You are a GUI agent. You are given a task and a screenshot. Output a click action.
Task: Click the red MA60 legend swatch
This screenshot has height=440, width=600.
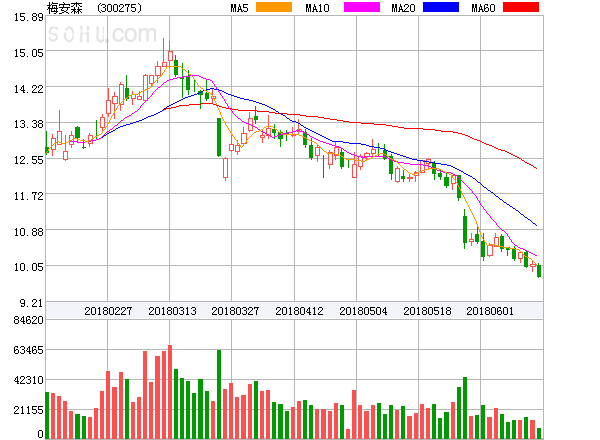(521, 7)
